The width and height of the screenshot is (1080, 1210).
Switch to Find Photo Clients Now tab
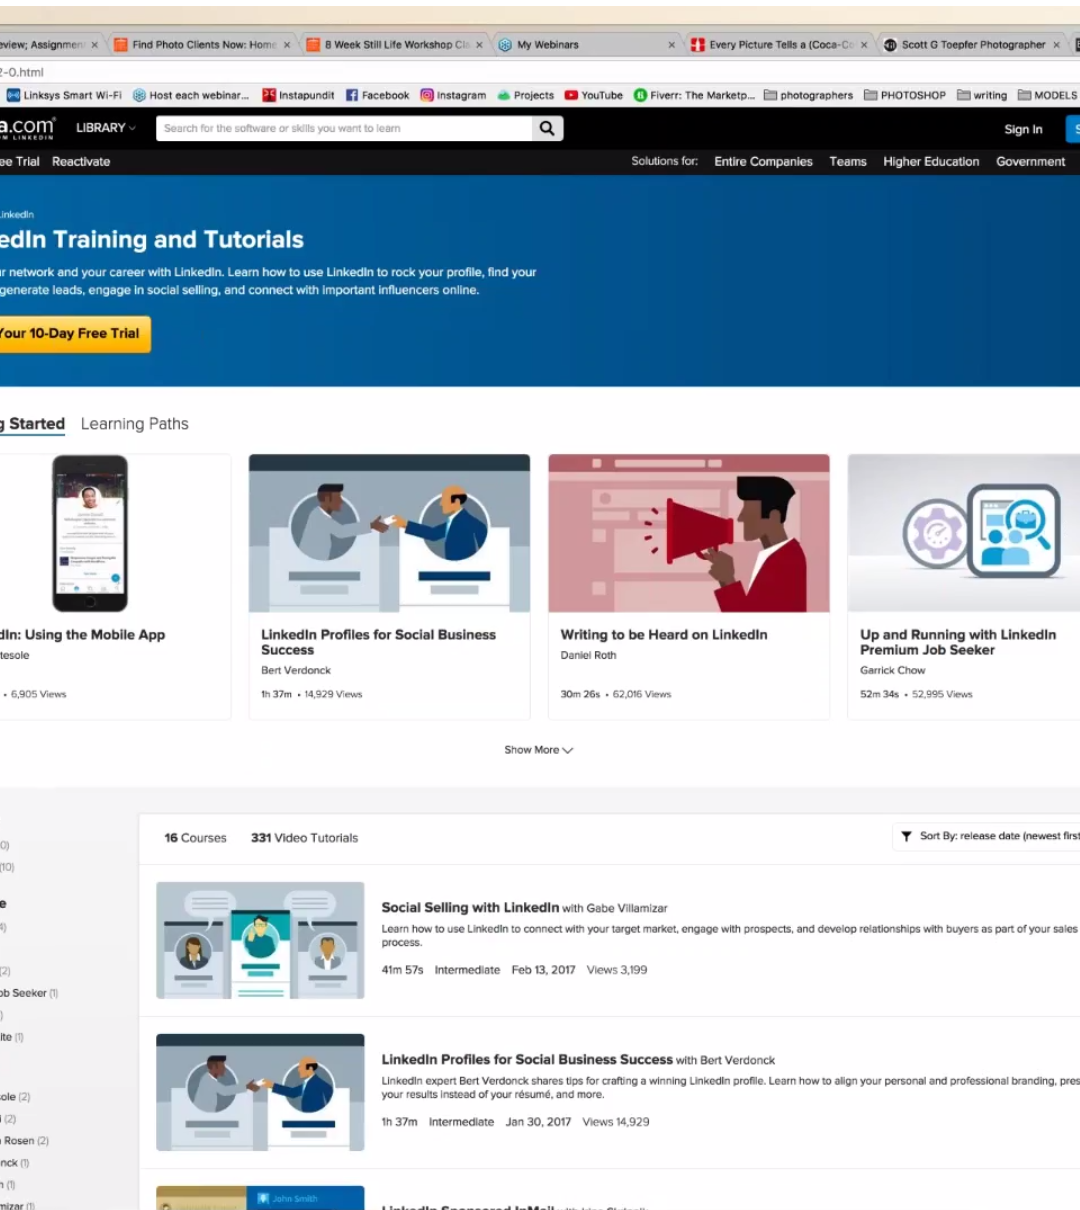pyautogui.click(x=204, y=45)
